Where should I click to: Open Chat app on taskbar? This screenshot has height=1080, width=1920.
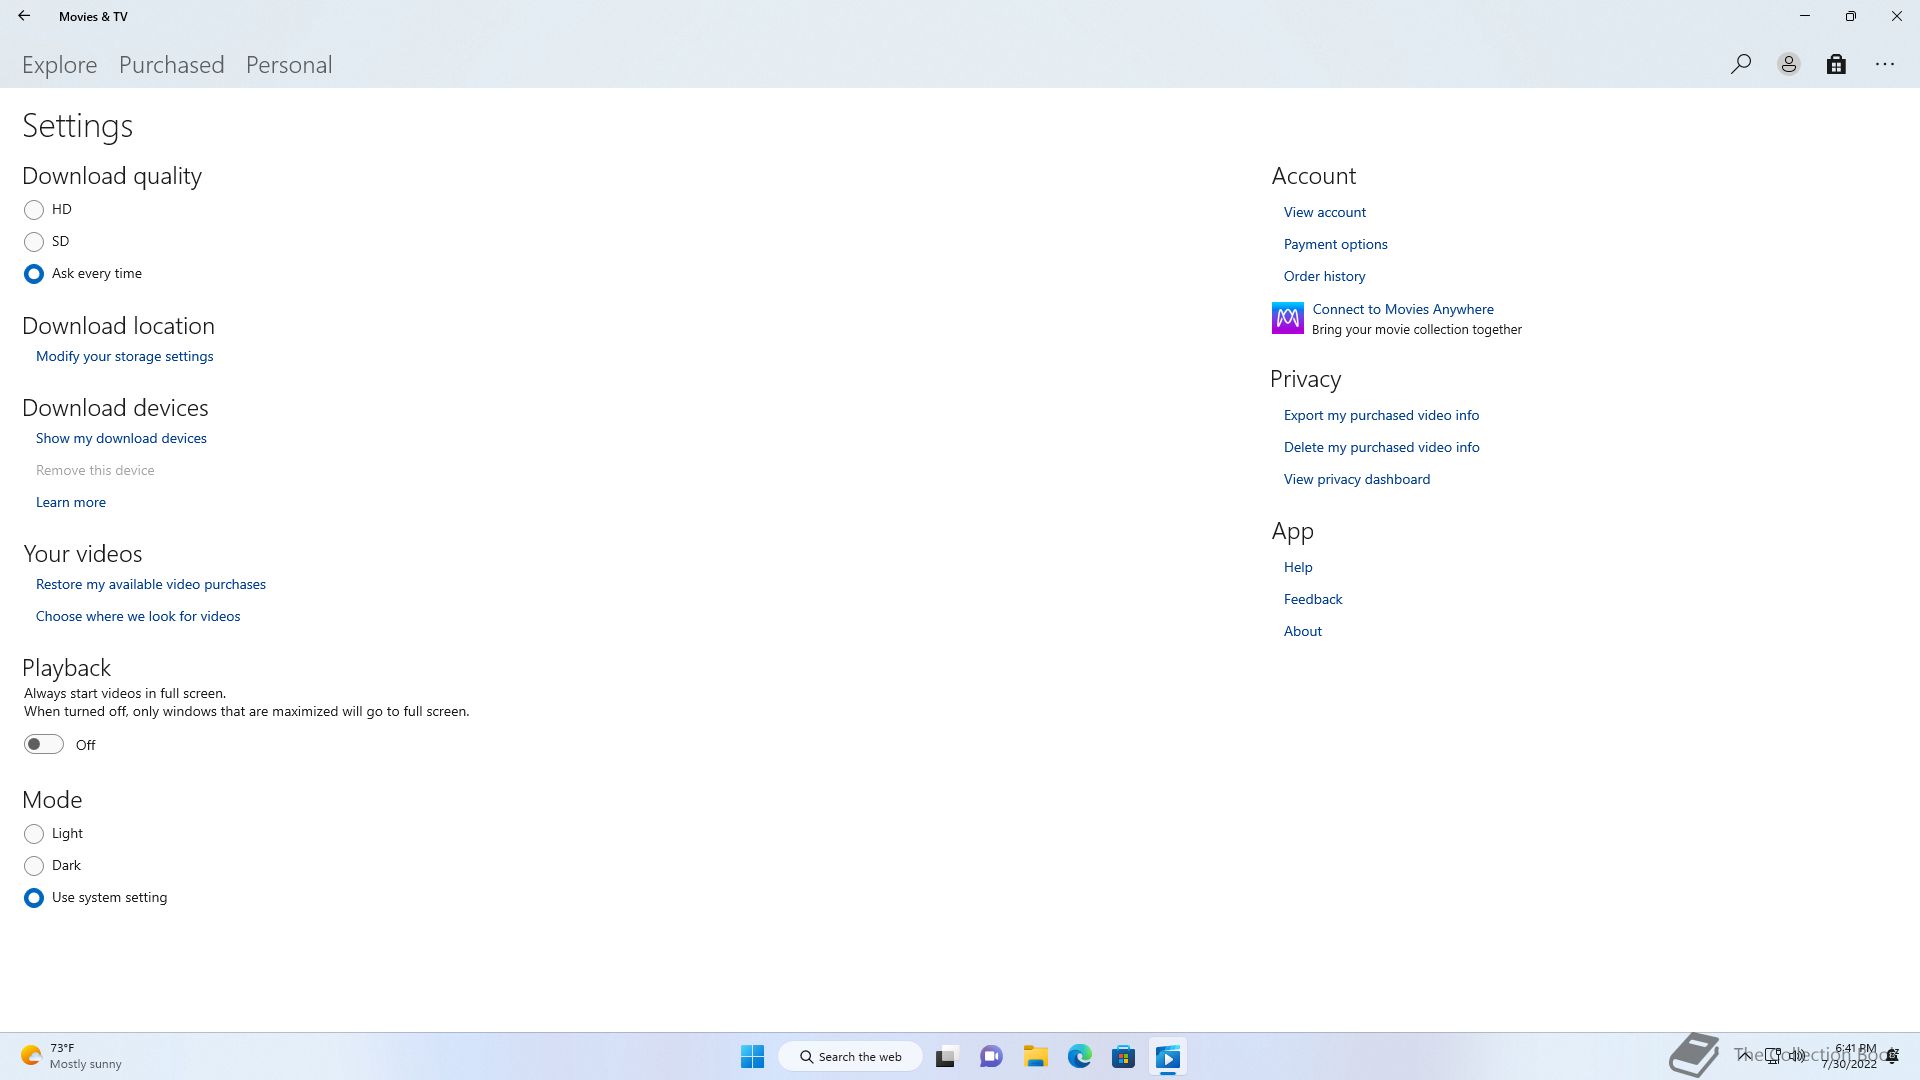coord(991,1056)
